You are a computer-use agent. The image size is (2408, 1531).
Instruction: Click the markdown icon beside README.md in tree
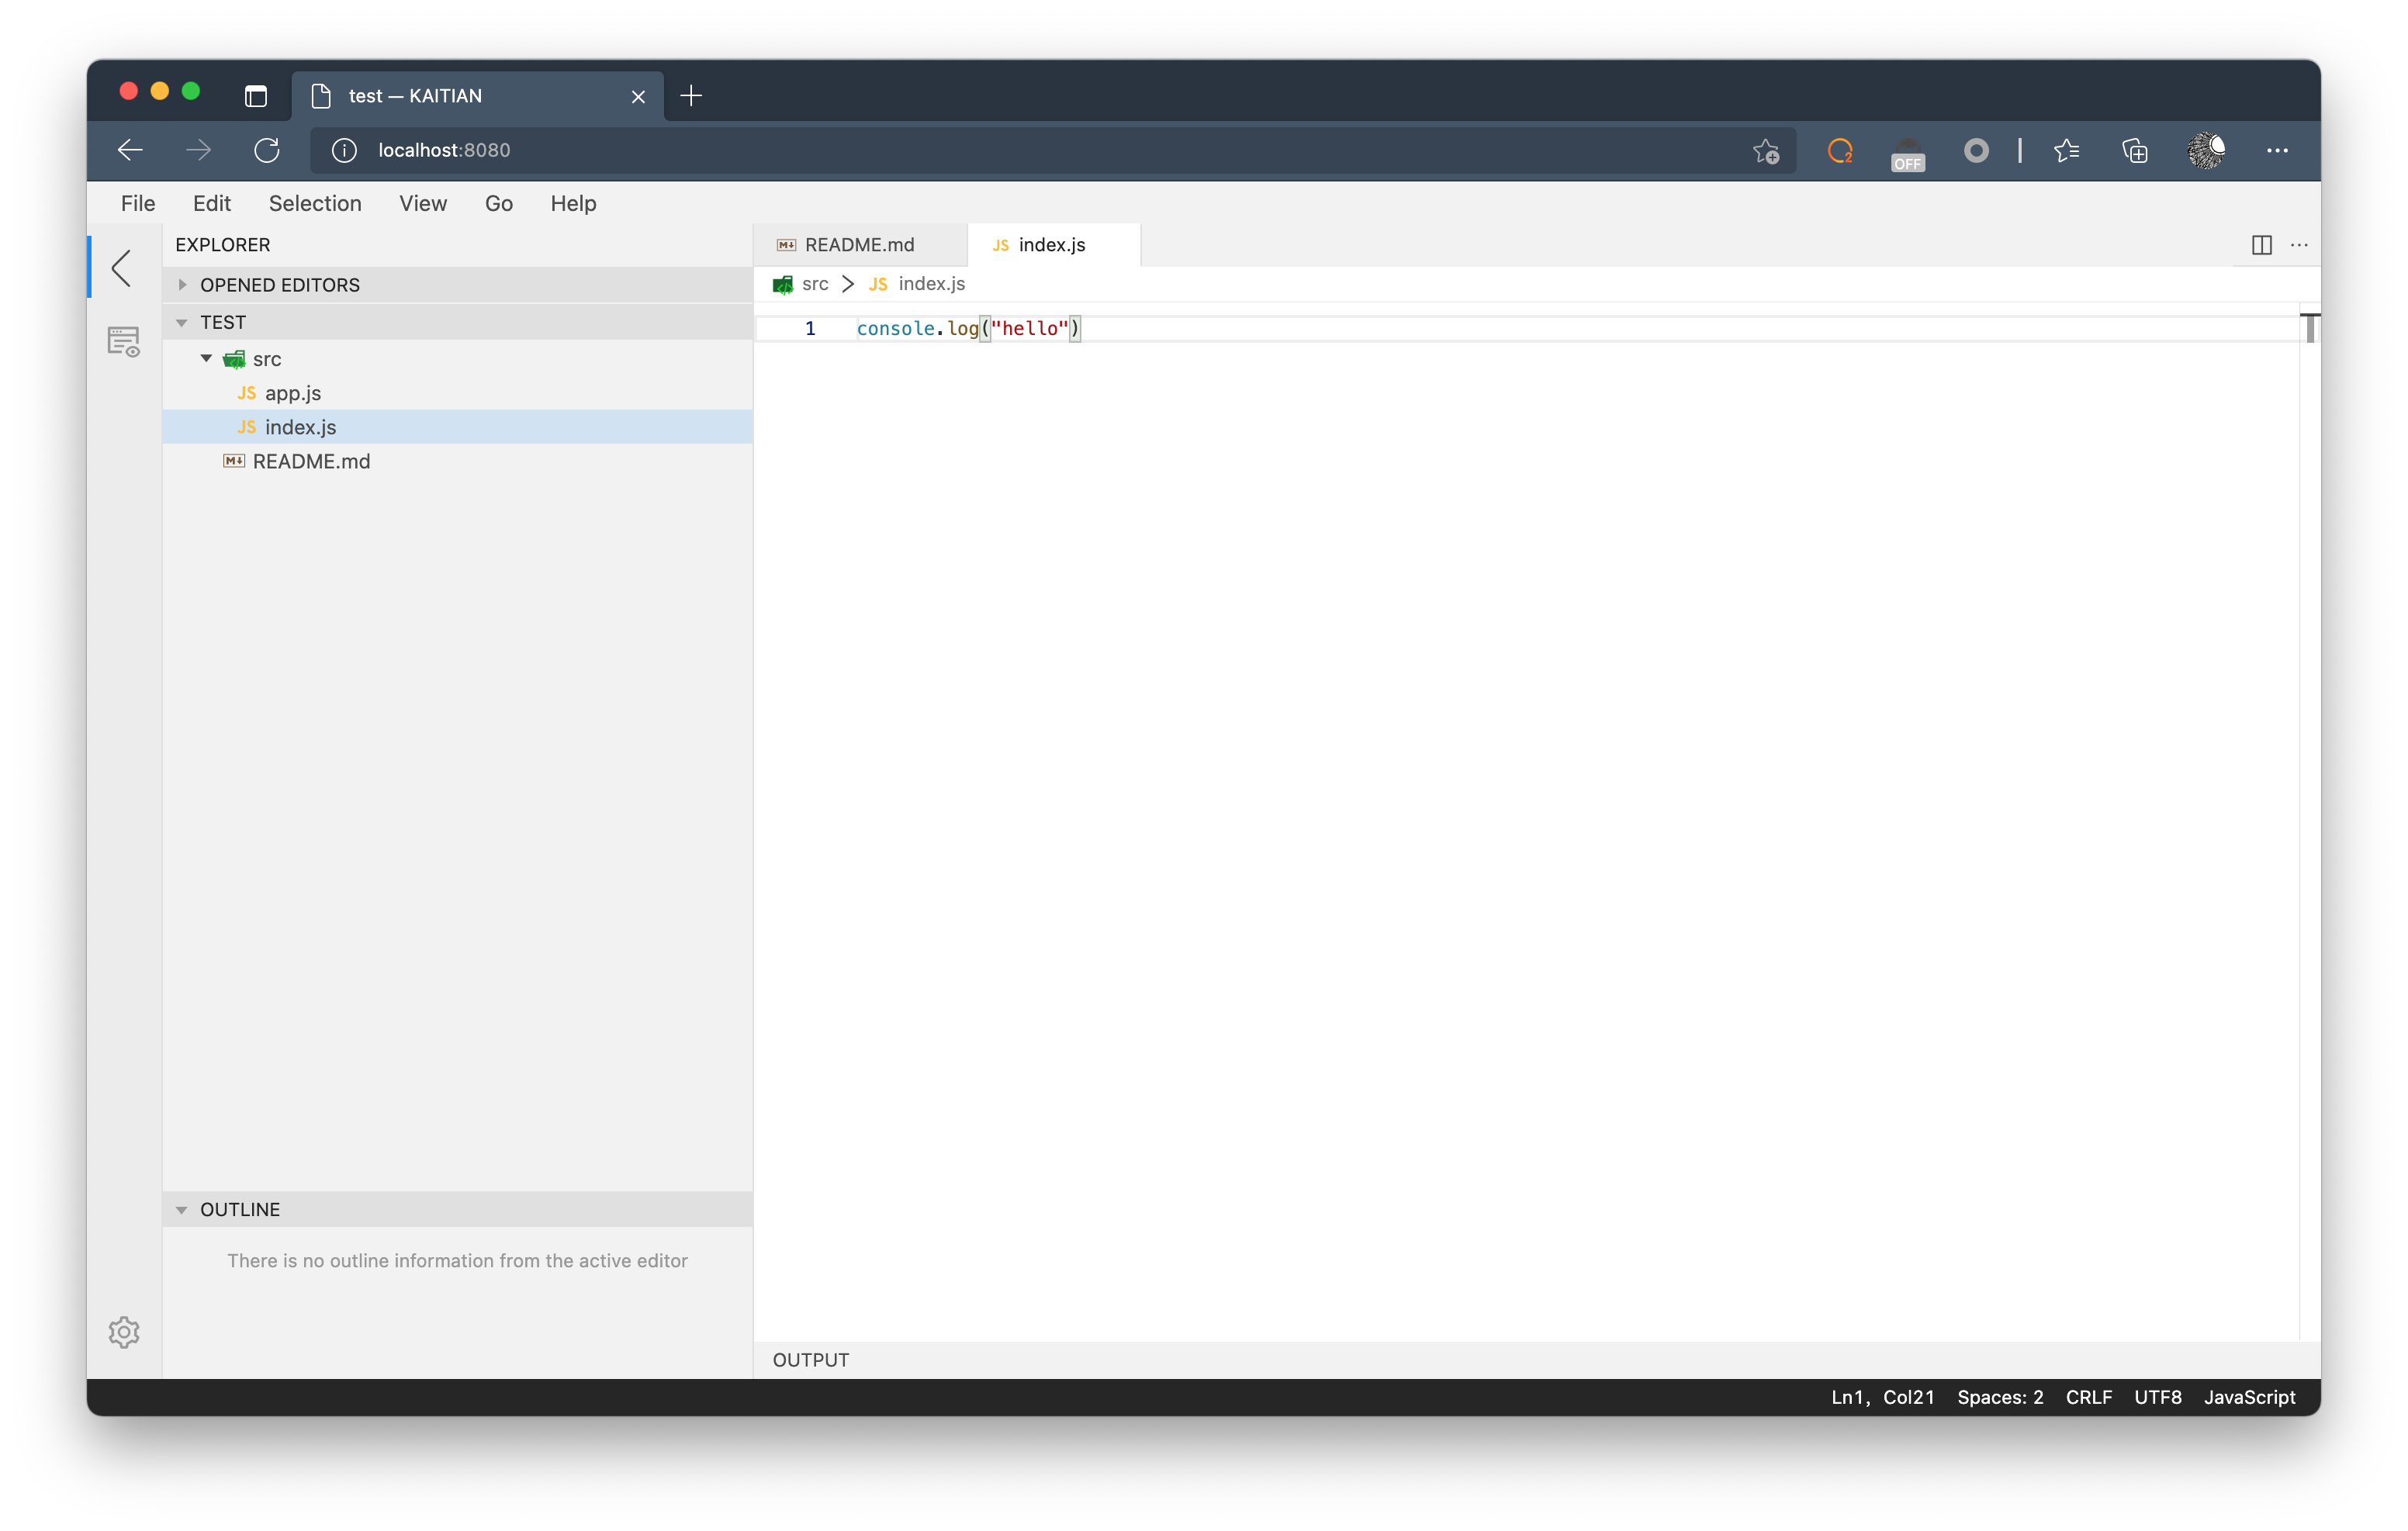[x=234, y=461]
